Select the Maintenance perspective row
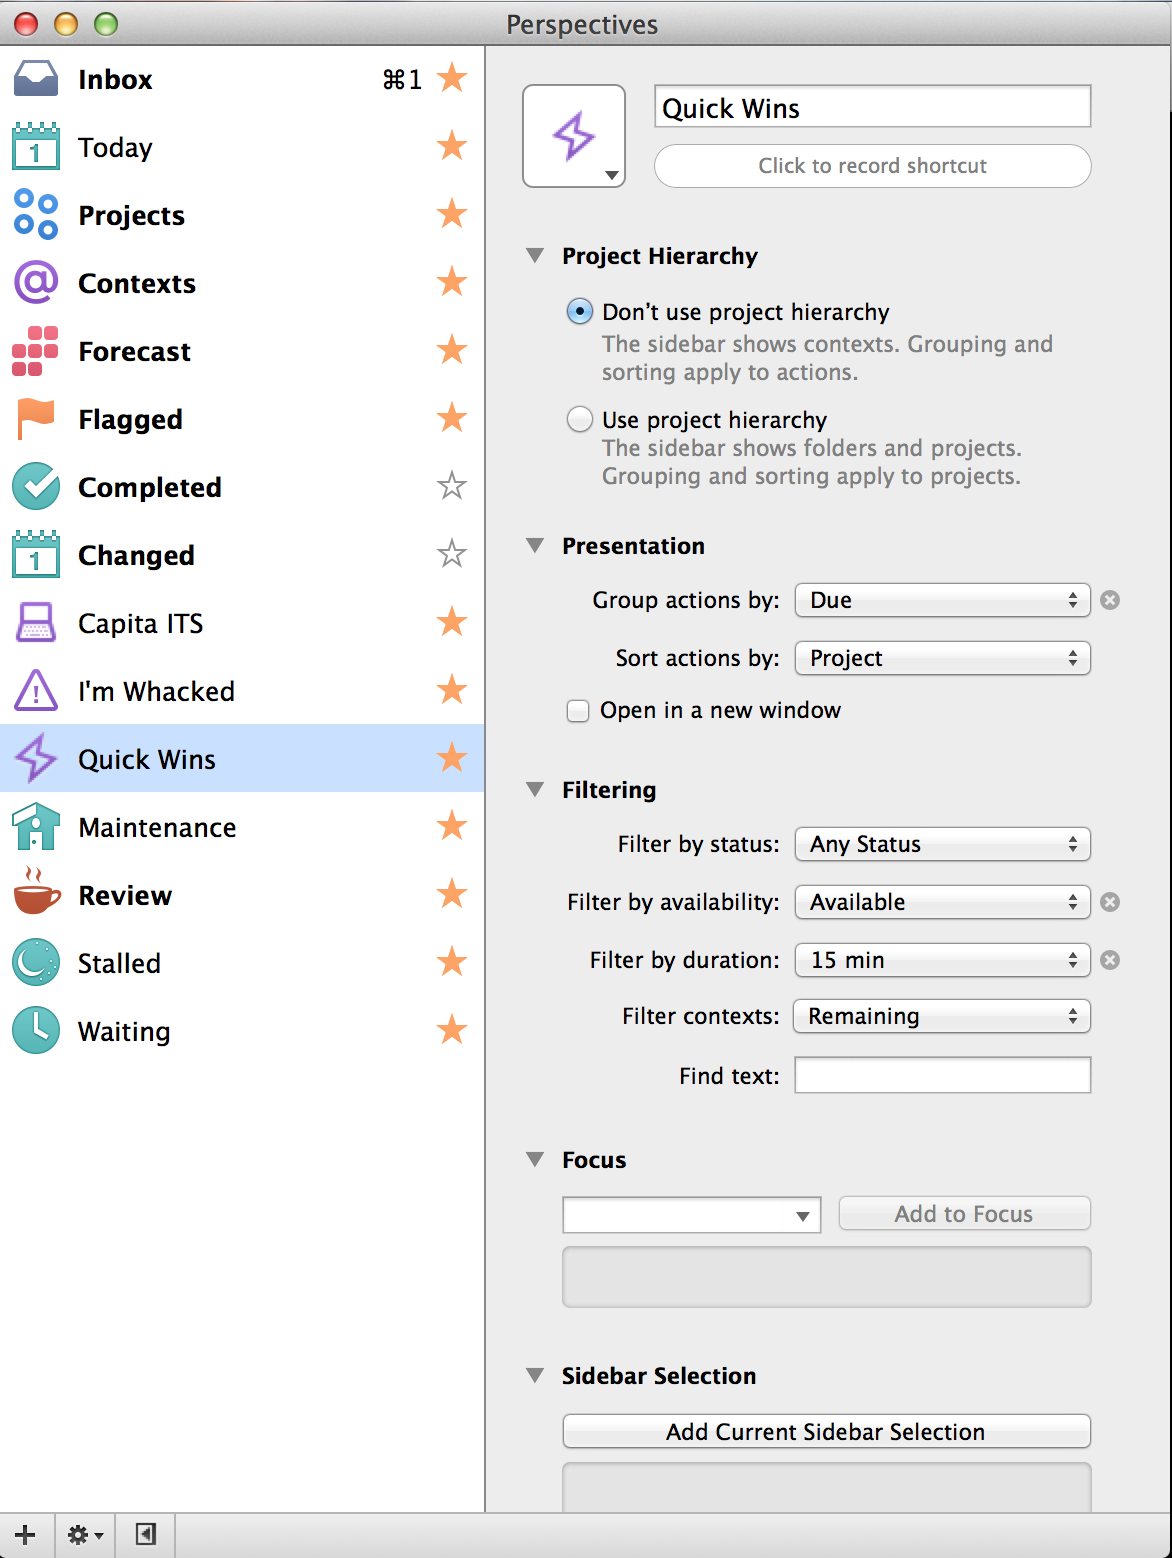This screenshot has height=1558, width=1172. click(x=242, y=827)
